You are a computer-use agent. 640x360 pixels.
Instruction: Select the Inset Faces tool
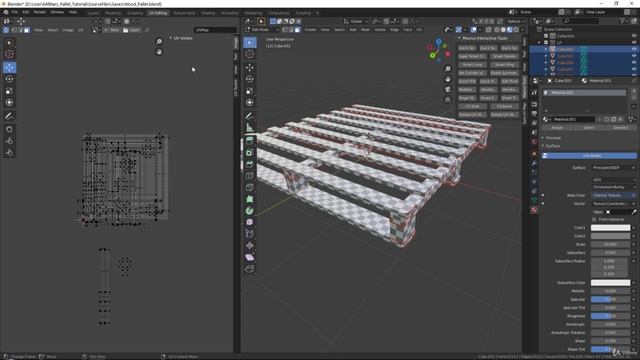[250, 153]
